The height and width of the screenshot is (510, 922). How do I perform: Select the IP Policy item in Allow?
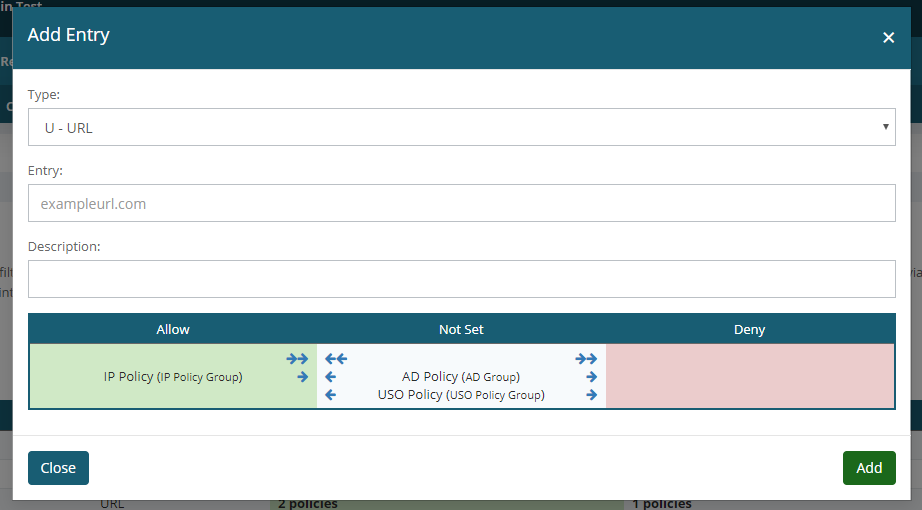tap(173, 377)
